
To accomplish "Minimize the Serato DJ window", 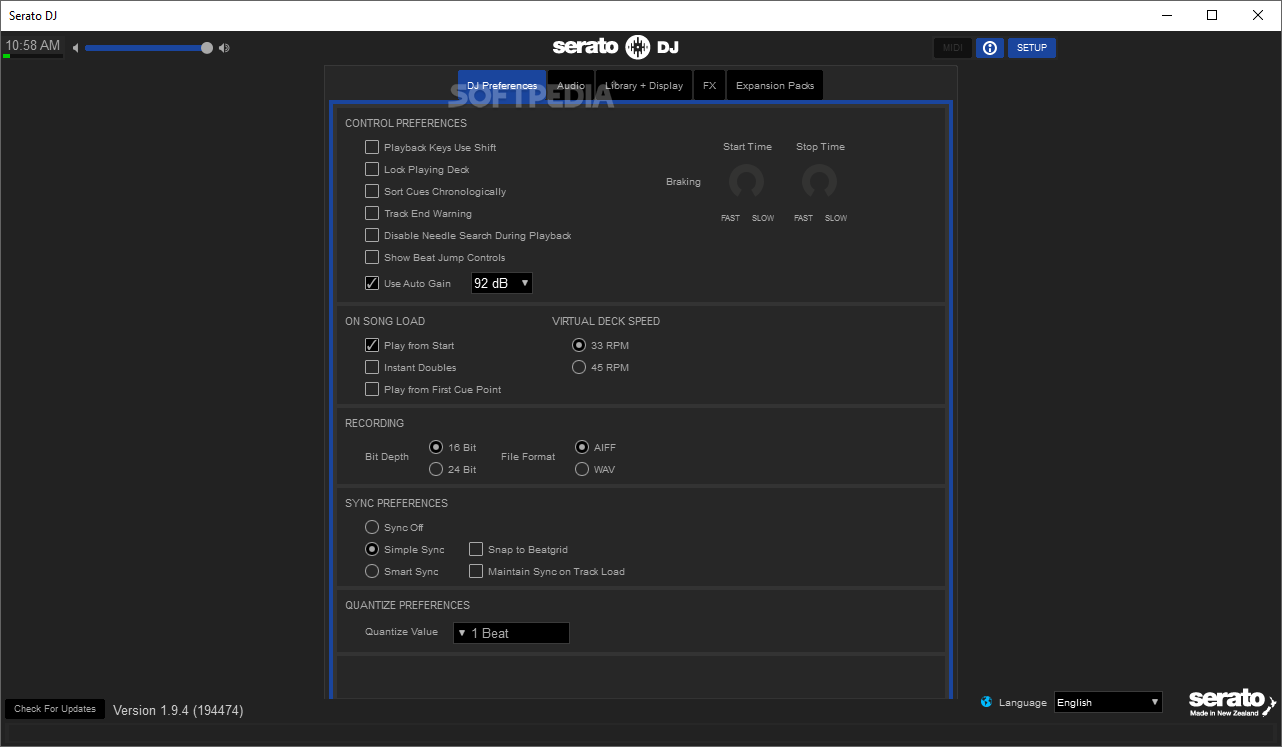I will (x=1165, y=15).
